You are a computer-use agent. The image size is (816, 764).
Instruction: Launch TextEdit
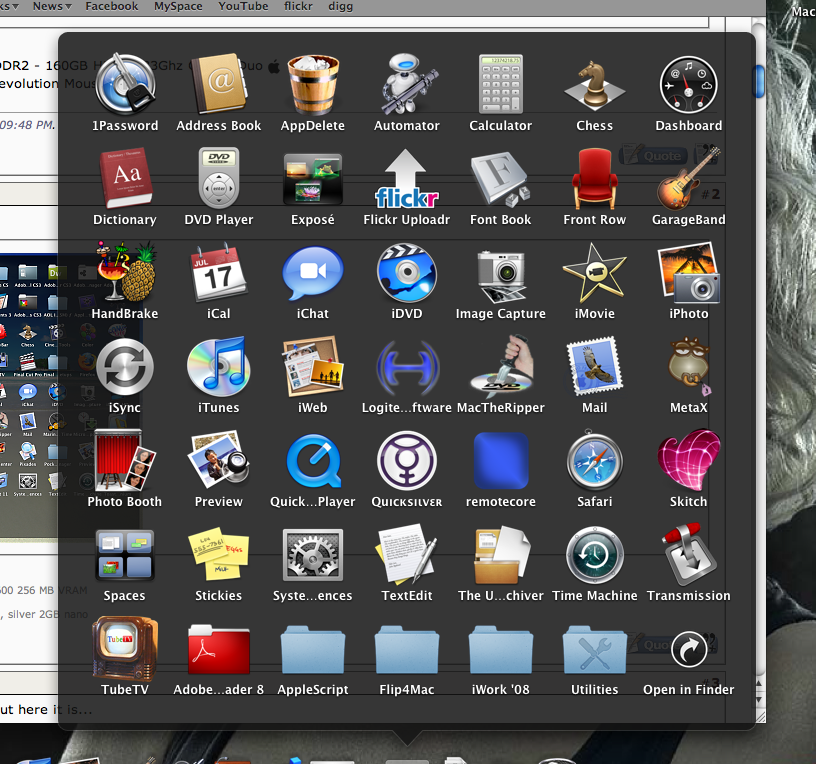click(406, 555)
